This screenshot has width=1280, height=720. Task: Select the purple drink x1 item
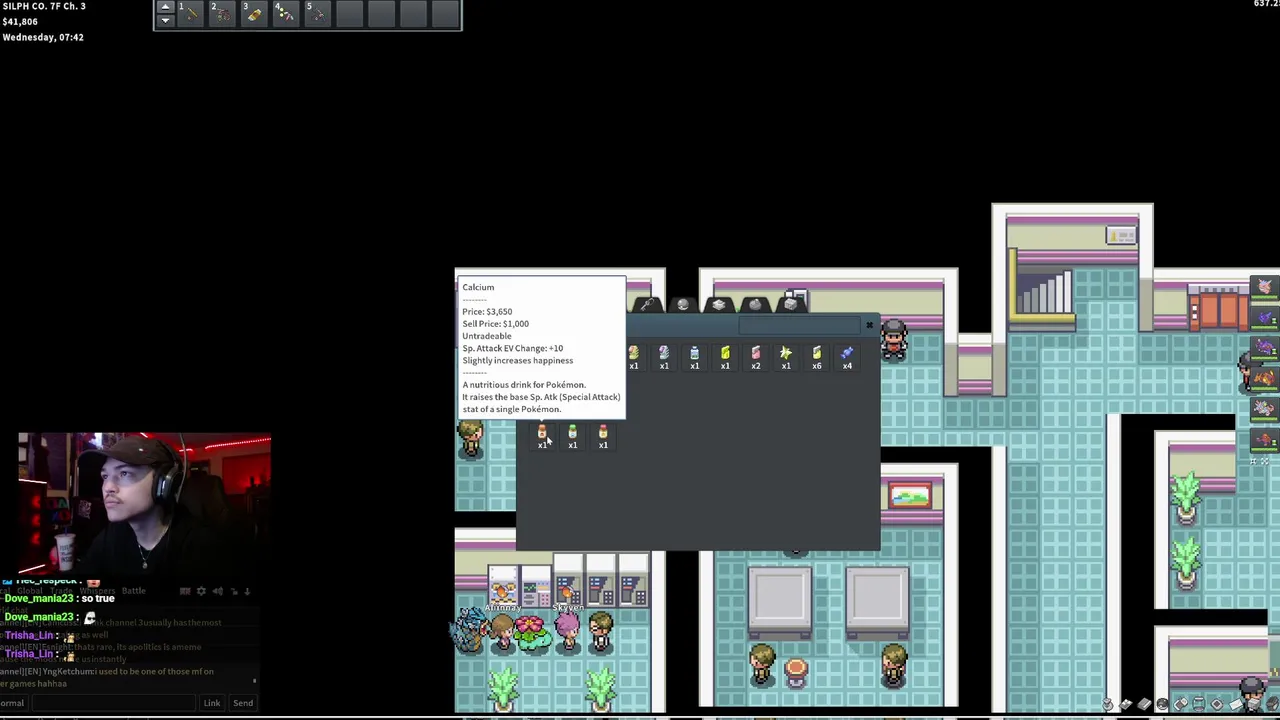tap(664, 357)
